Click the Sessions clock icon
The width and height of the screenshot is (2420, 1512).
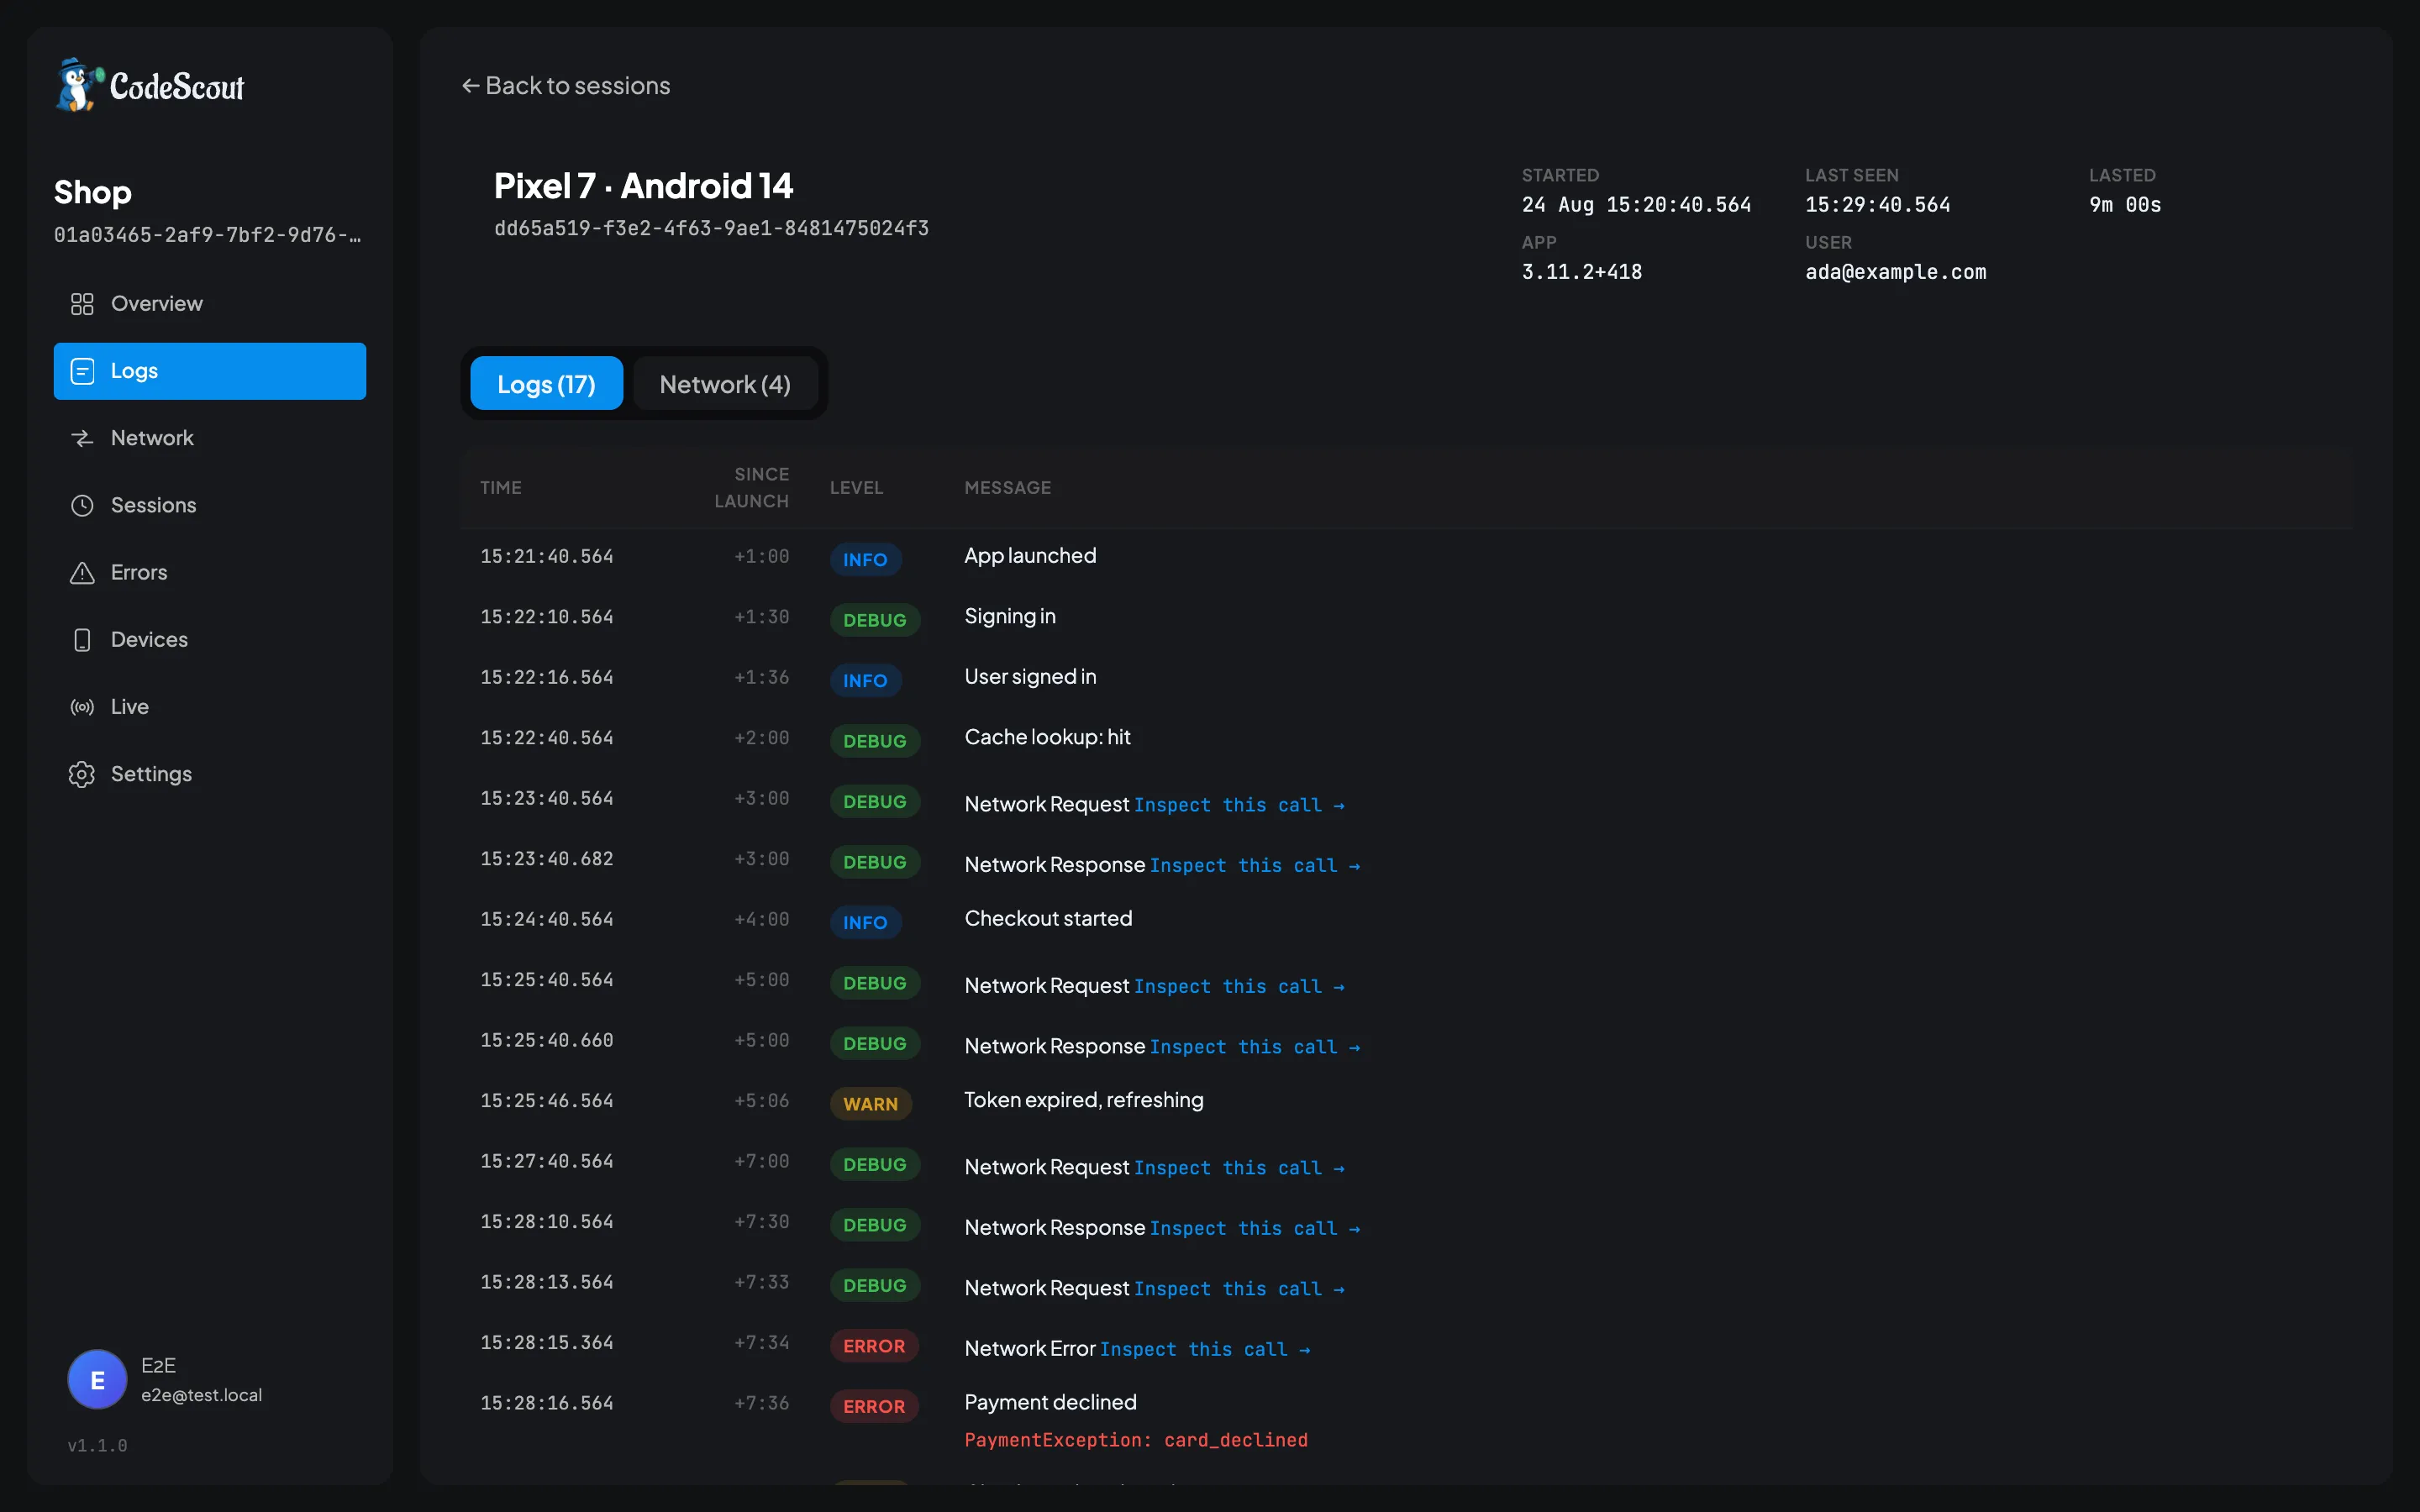pyautogui.click(x=82, y=505)
